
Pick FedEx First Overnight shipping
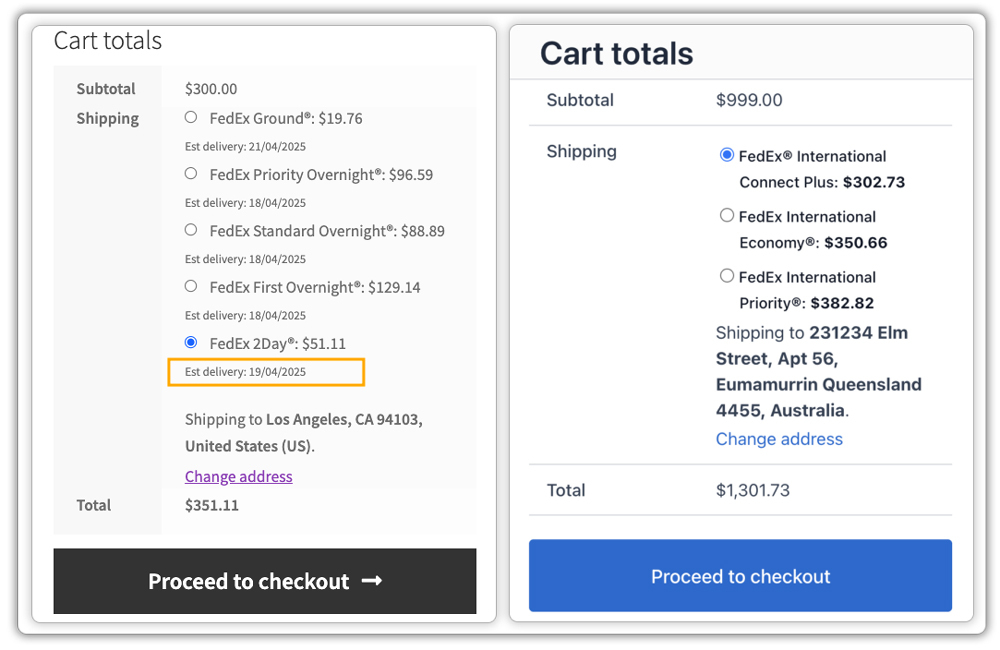click(x=190, y=285)
